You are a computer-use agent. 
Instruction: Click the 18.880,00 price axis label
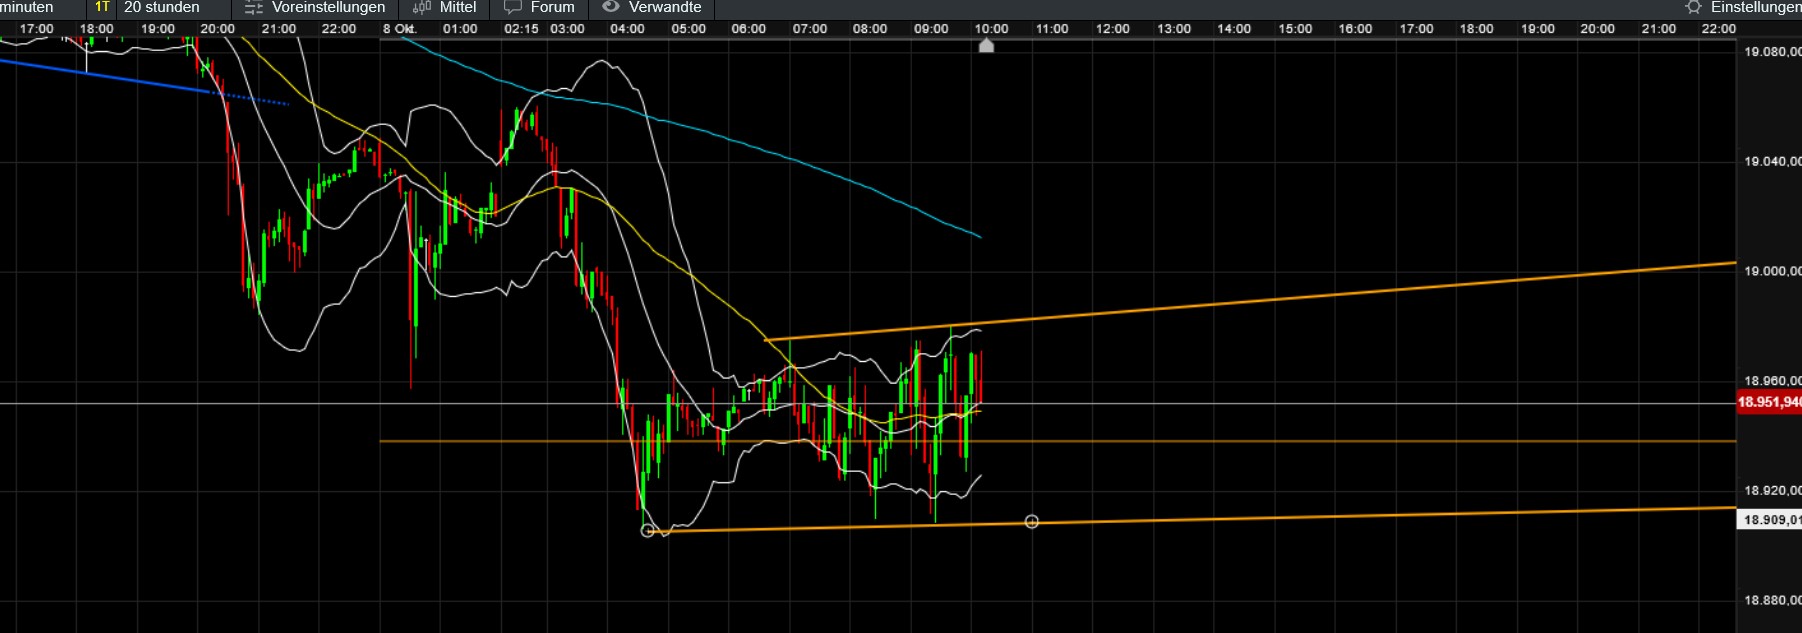[x=1772, y=600]
